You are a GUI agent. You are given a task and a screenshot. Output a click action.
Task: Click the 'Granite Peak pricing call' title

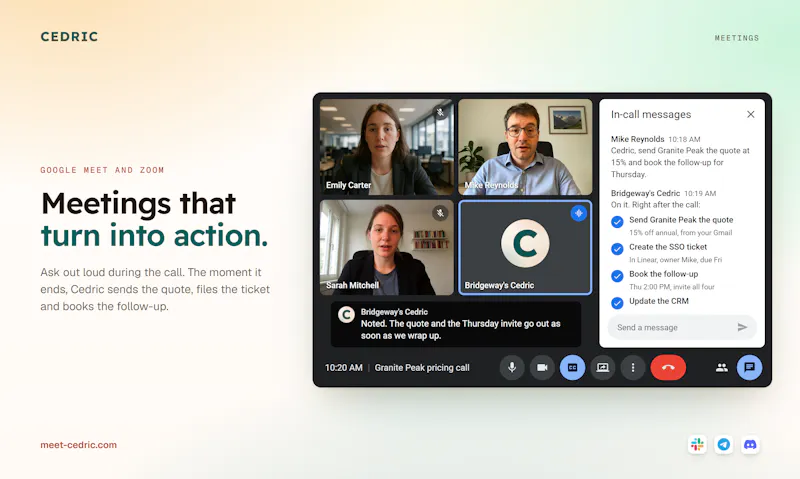tap(422, 367)
